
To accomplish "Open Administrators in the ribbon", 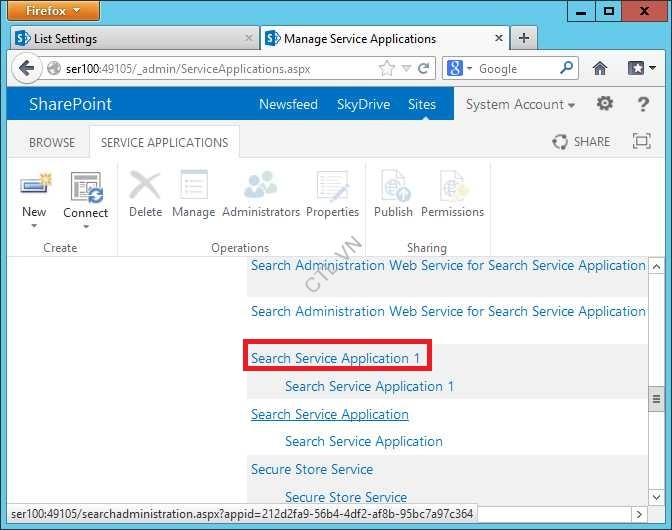I will [x=261, y=187].
